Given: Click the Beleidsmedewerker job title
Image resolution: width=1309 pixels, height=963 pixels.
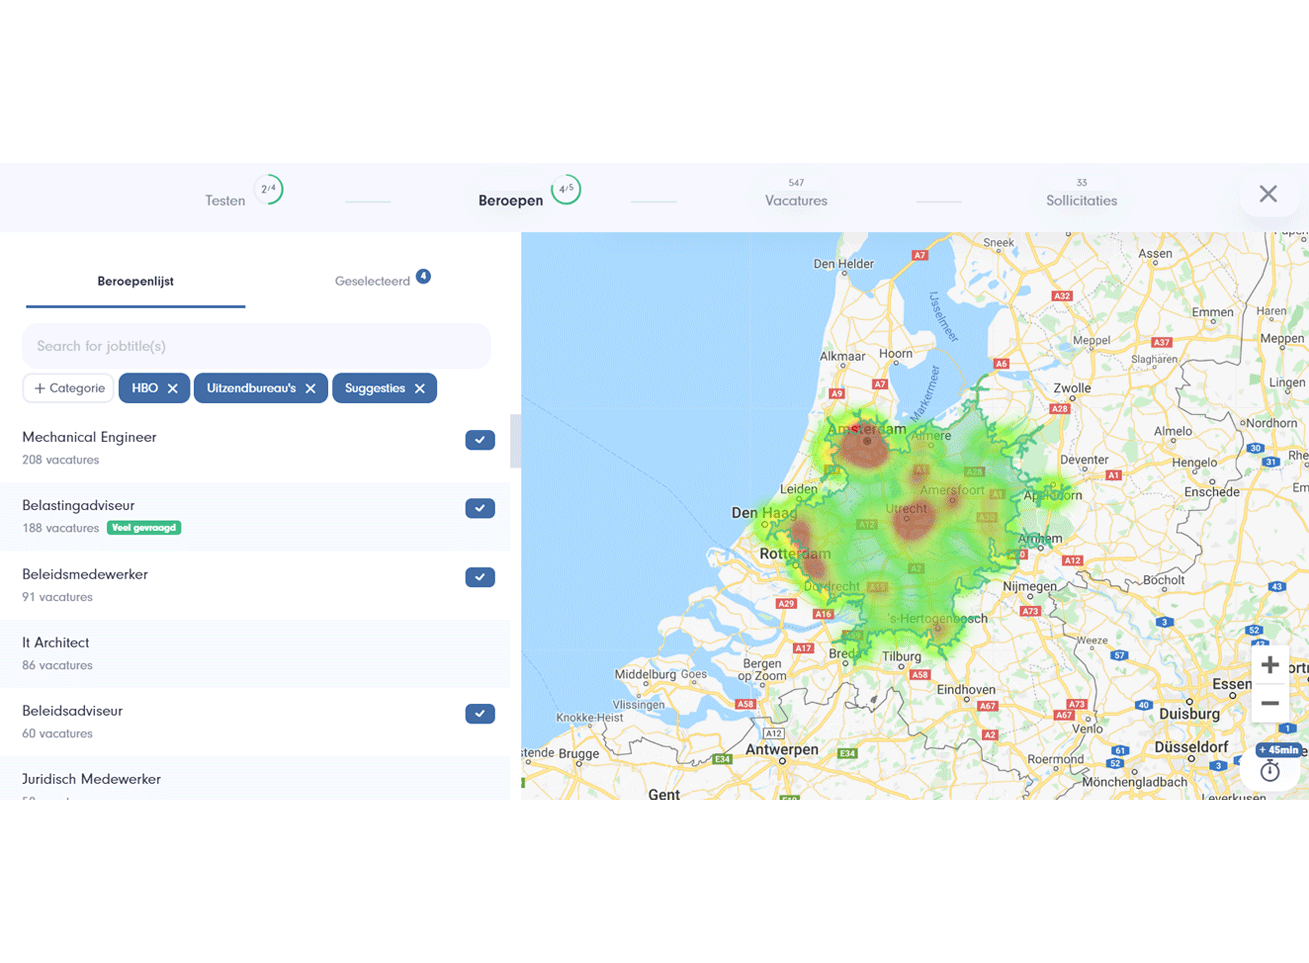Looking at the screenshot, I should [85, 574].
